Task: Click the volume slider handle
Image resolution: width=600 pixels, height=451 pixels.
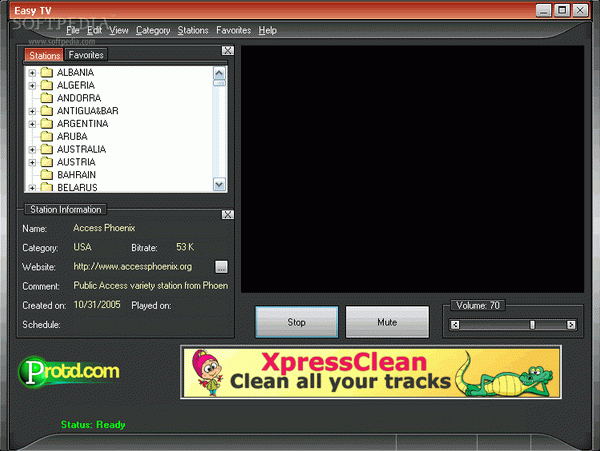Action: [x=532, y=325]
